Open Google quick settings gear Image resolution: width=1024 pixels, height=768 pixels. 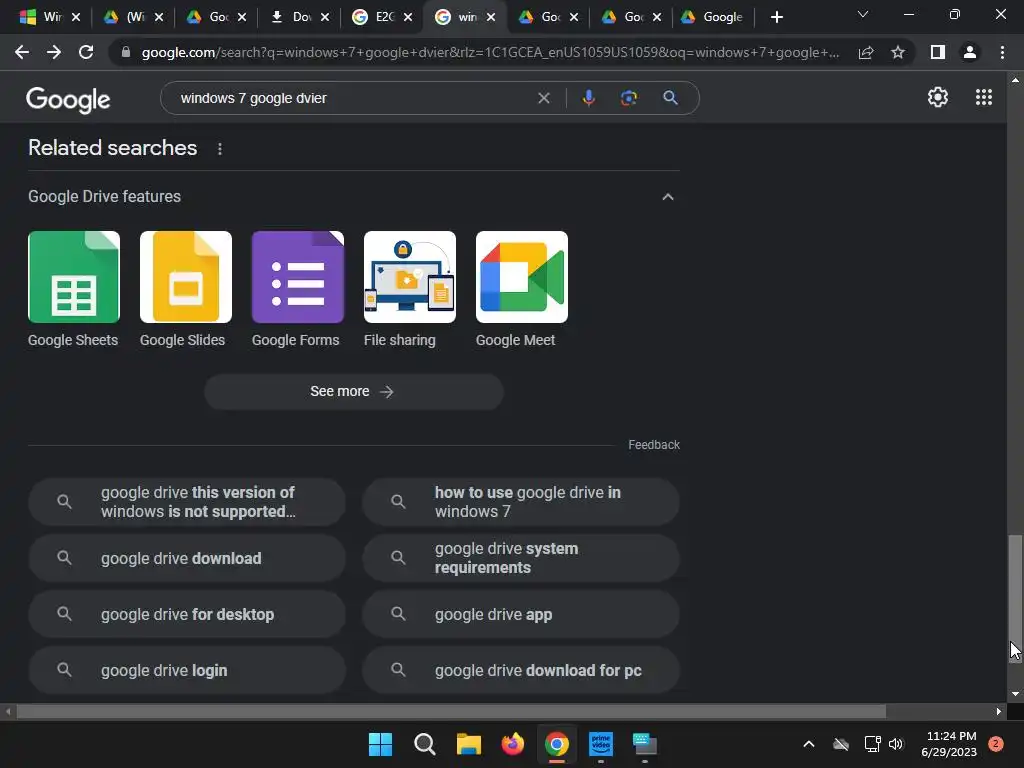click(x=938, y=97)
